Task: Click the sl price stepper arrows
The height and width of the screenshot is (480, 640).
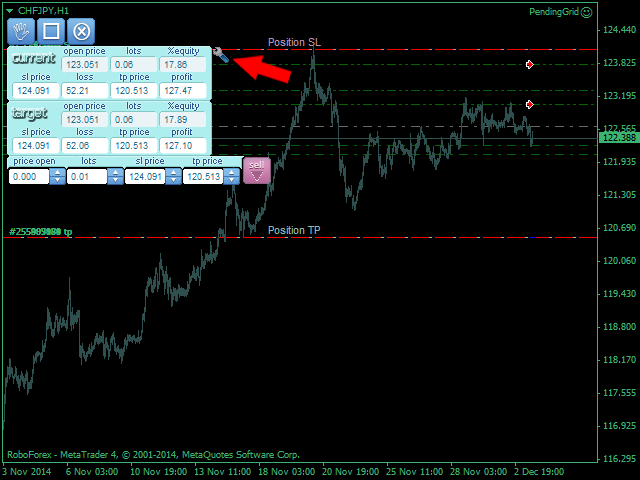Action: [174, 176]
